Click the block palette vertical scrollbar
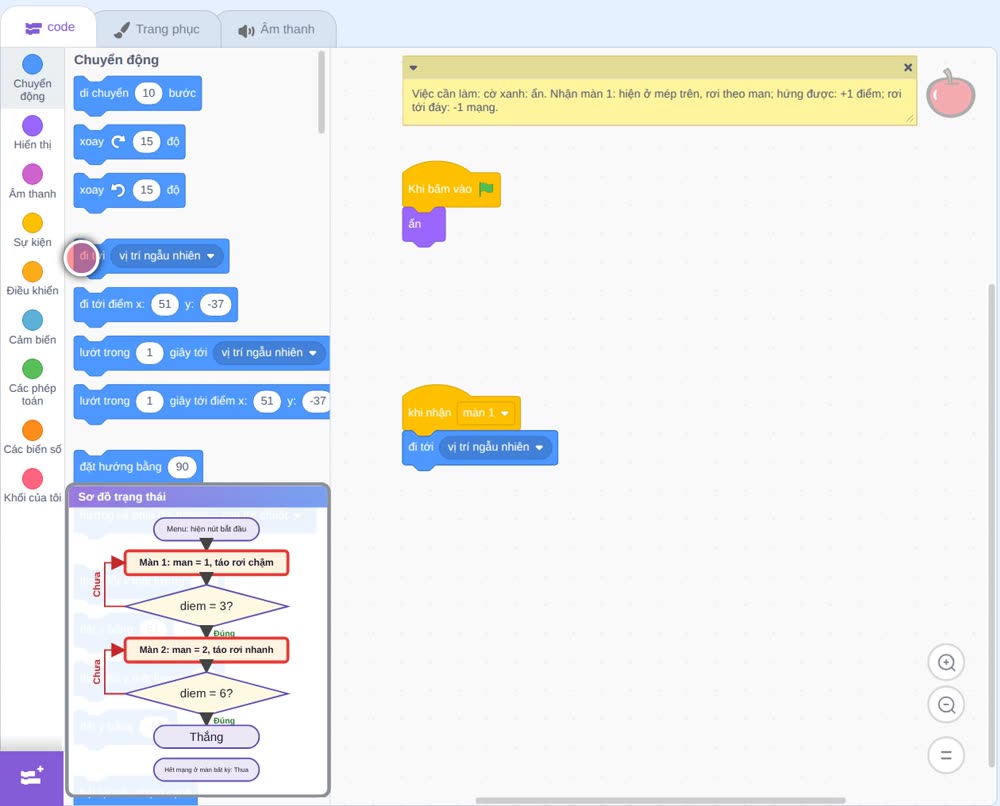Image resolution: width=1000 pixels, height=806 pixels. click(321, 92)
